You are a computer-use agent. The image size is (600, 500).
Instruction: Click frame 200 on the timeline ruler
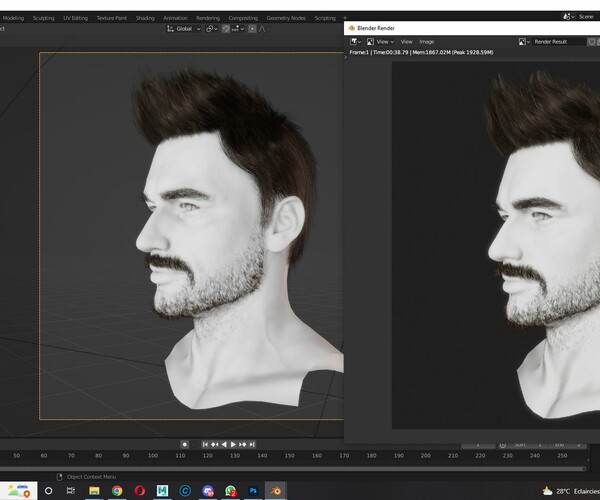tap(426, 456)
